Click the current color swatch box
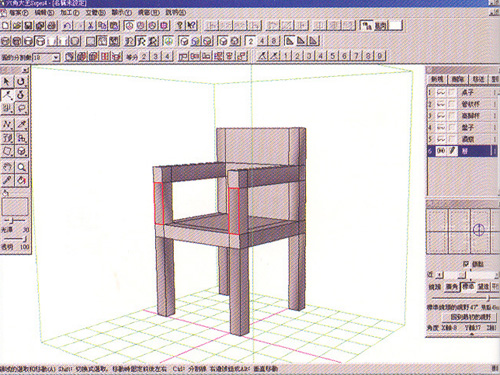The width and height of the screenshot is (500, 375). [15, 207]
